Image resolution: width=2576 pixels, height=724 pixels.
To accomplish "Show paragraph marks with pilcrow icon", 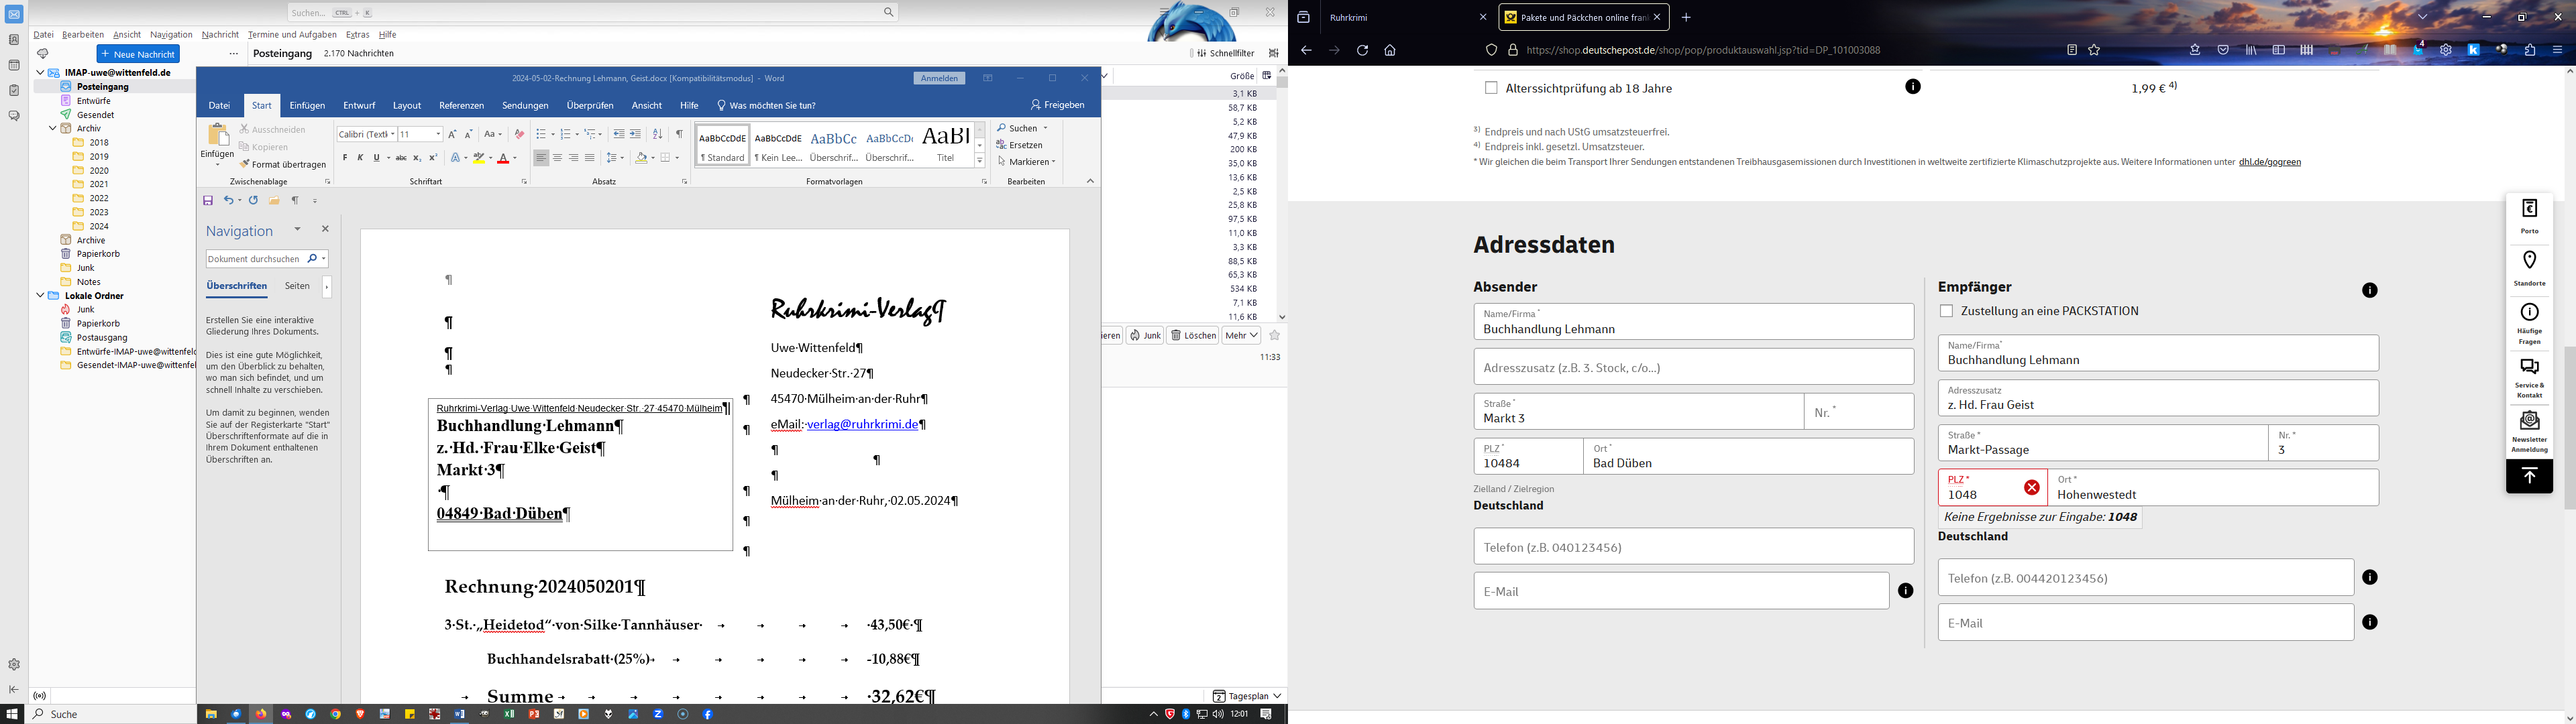I will [679, 134].
